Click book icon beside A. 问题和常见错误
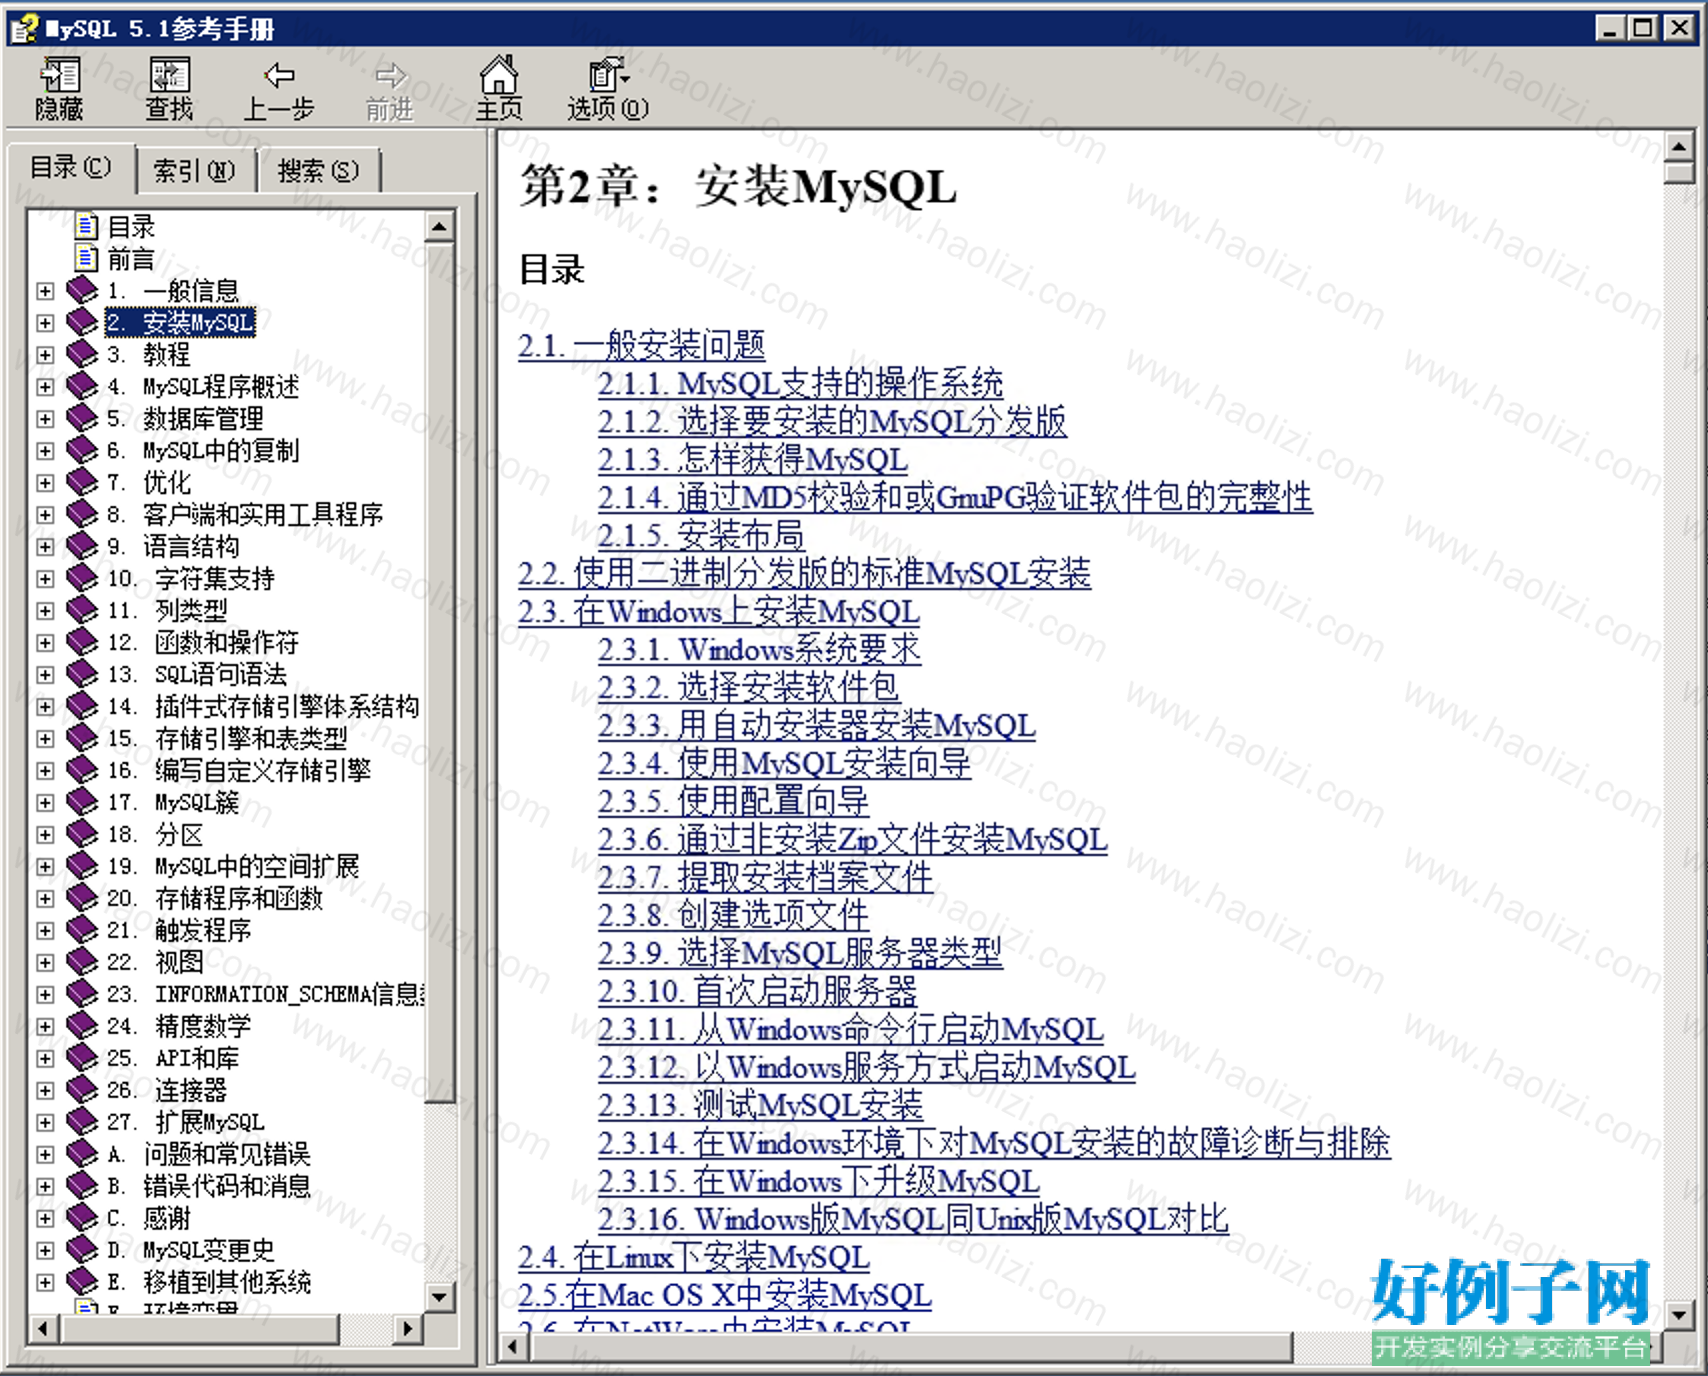The width and height of the screenshot is (1708, 1376). pos(82,1154)
